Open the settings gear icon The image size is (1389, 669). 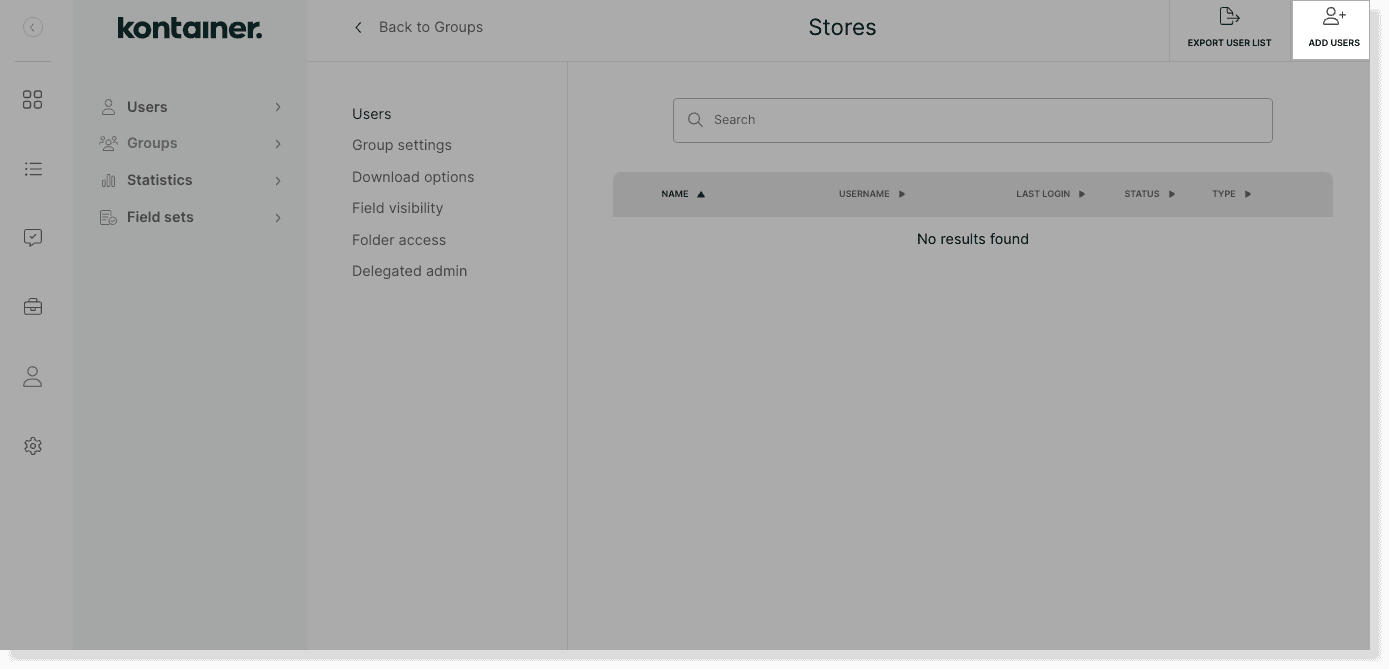coord(33,446)
